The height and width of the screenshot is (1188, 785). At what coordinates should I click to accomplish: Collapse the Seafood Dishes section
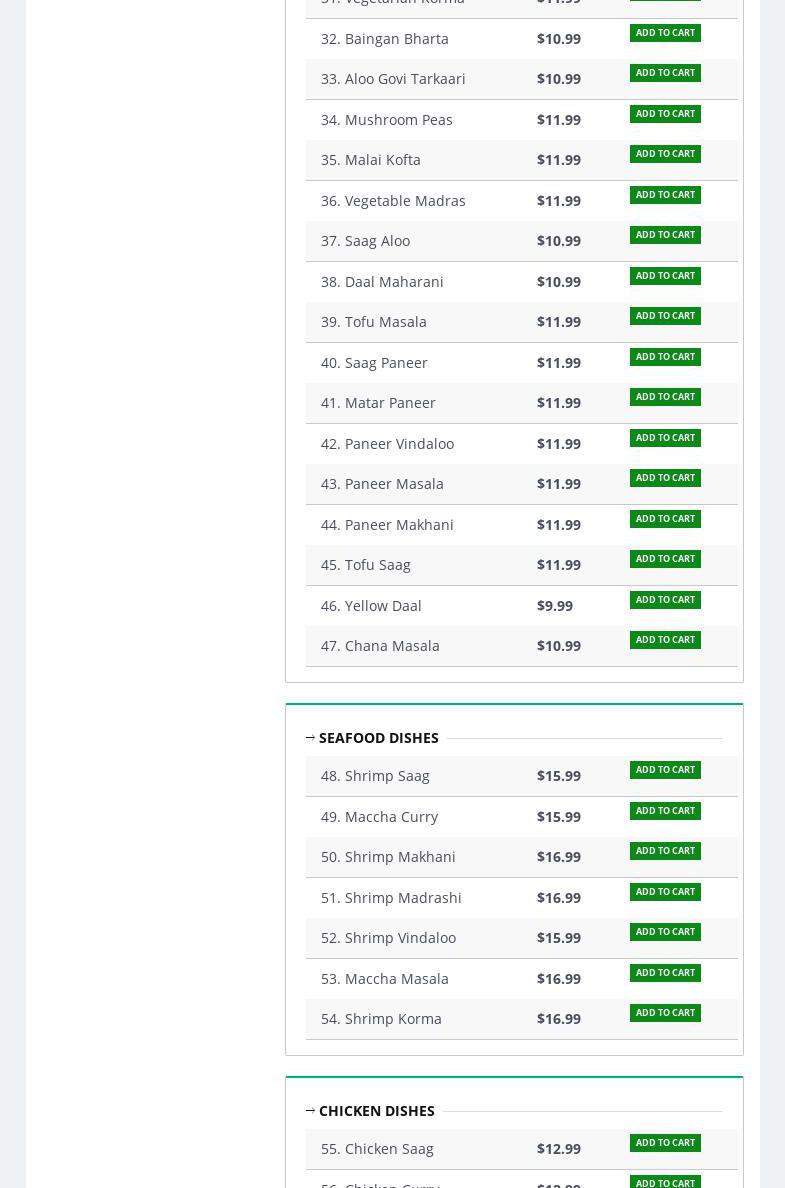pyautogui.click(x=311, y=738)
